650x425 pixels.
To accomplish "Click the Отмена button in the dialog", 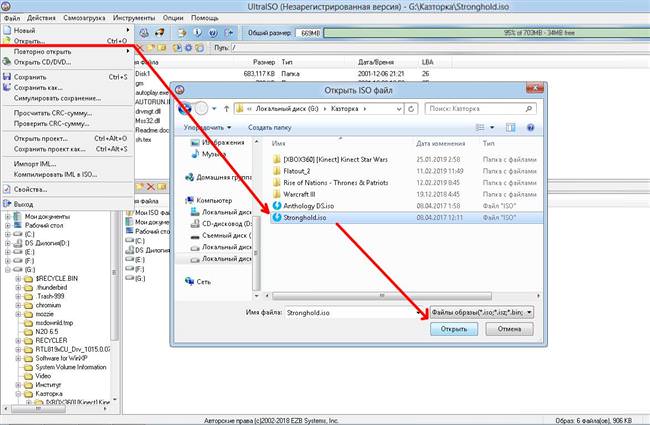I will [x=509, y=329].
